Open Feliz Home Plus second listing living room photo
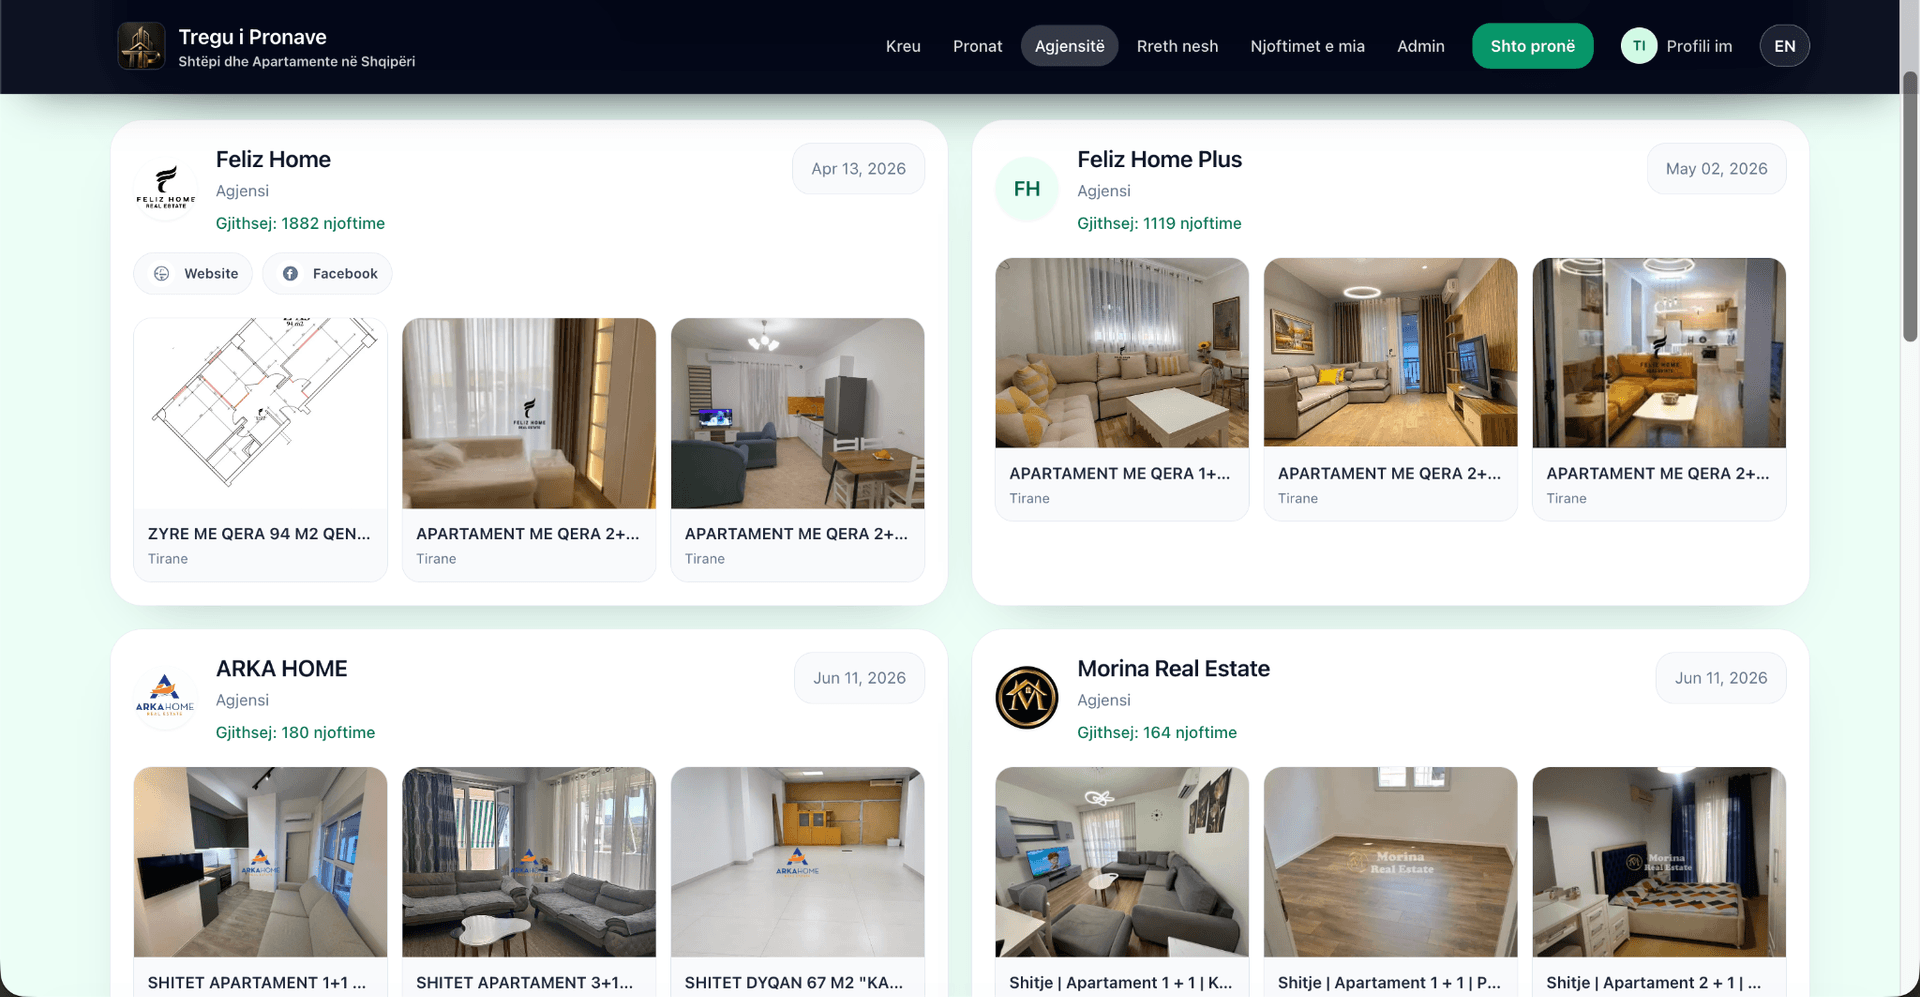 1390,352
